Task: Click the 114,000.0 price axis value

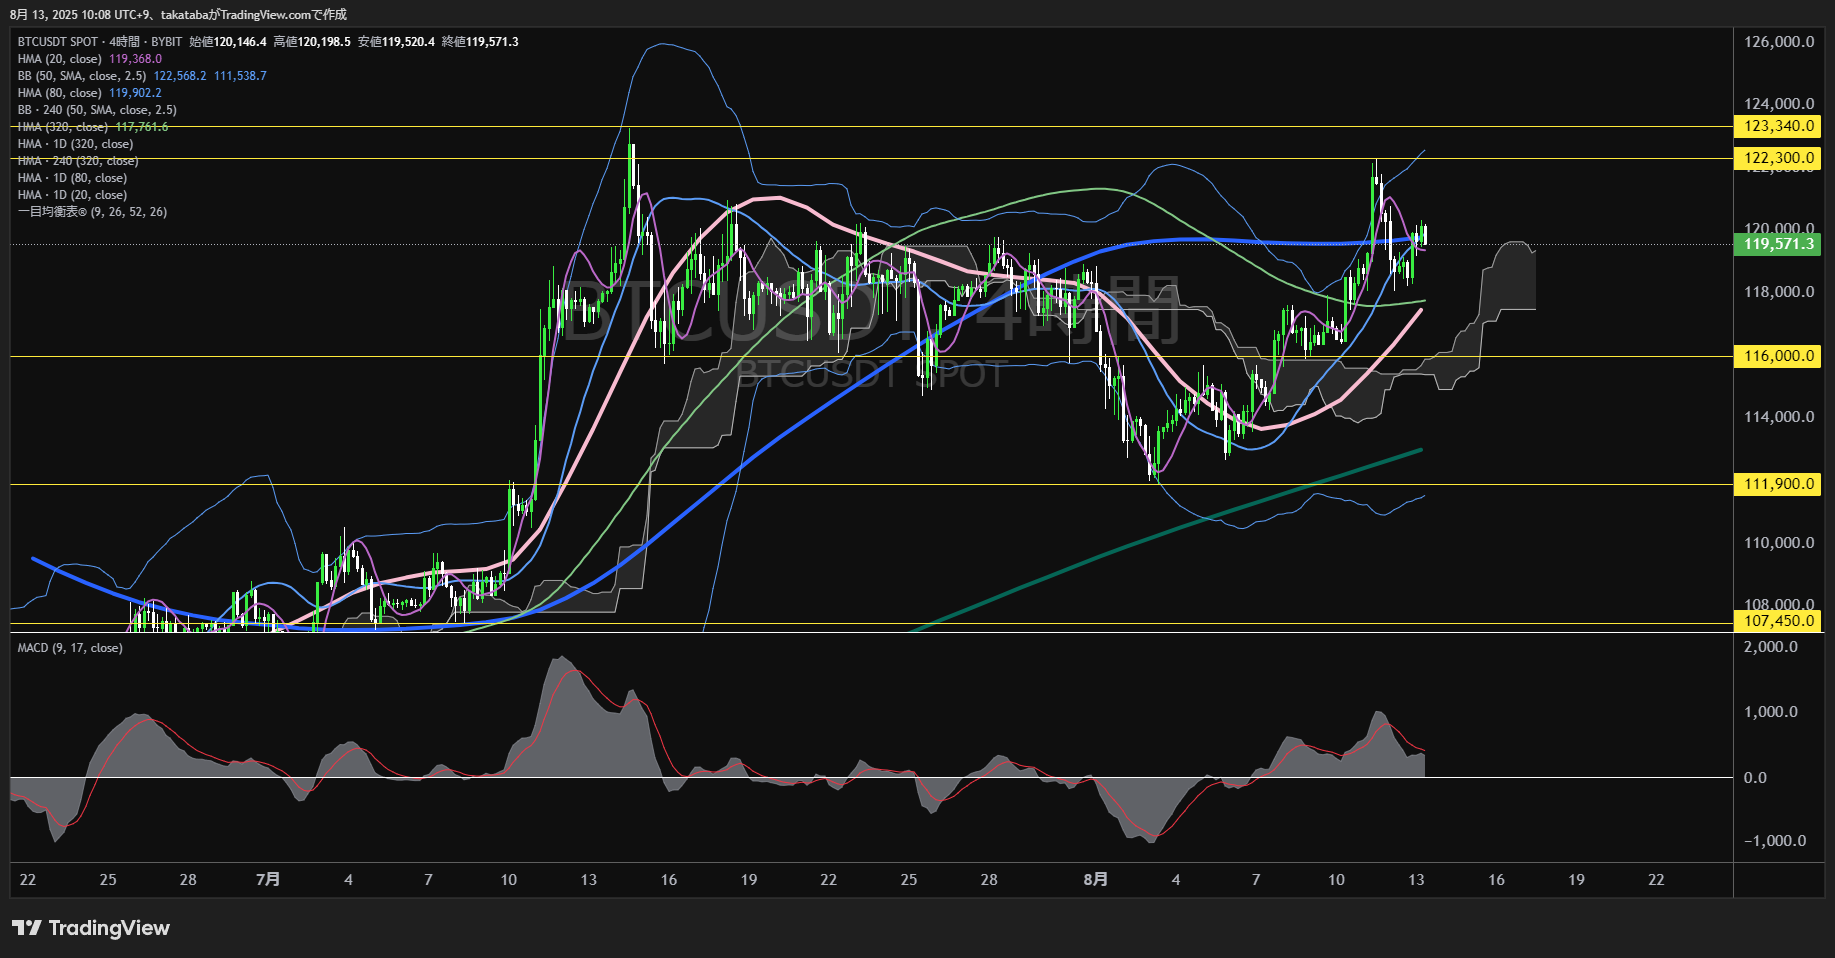Action: [x=1778, y=417]
